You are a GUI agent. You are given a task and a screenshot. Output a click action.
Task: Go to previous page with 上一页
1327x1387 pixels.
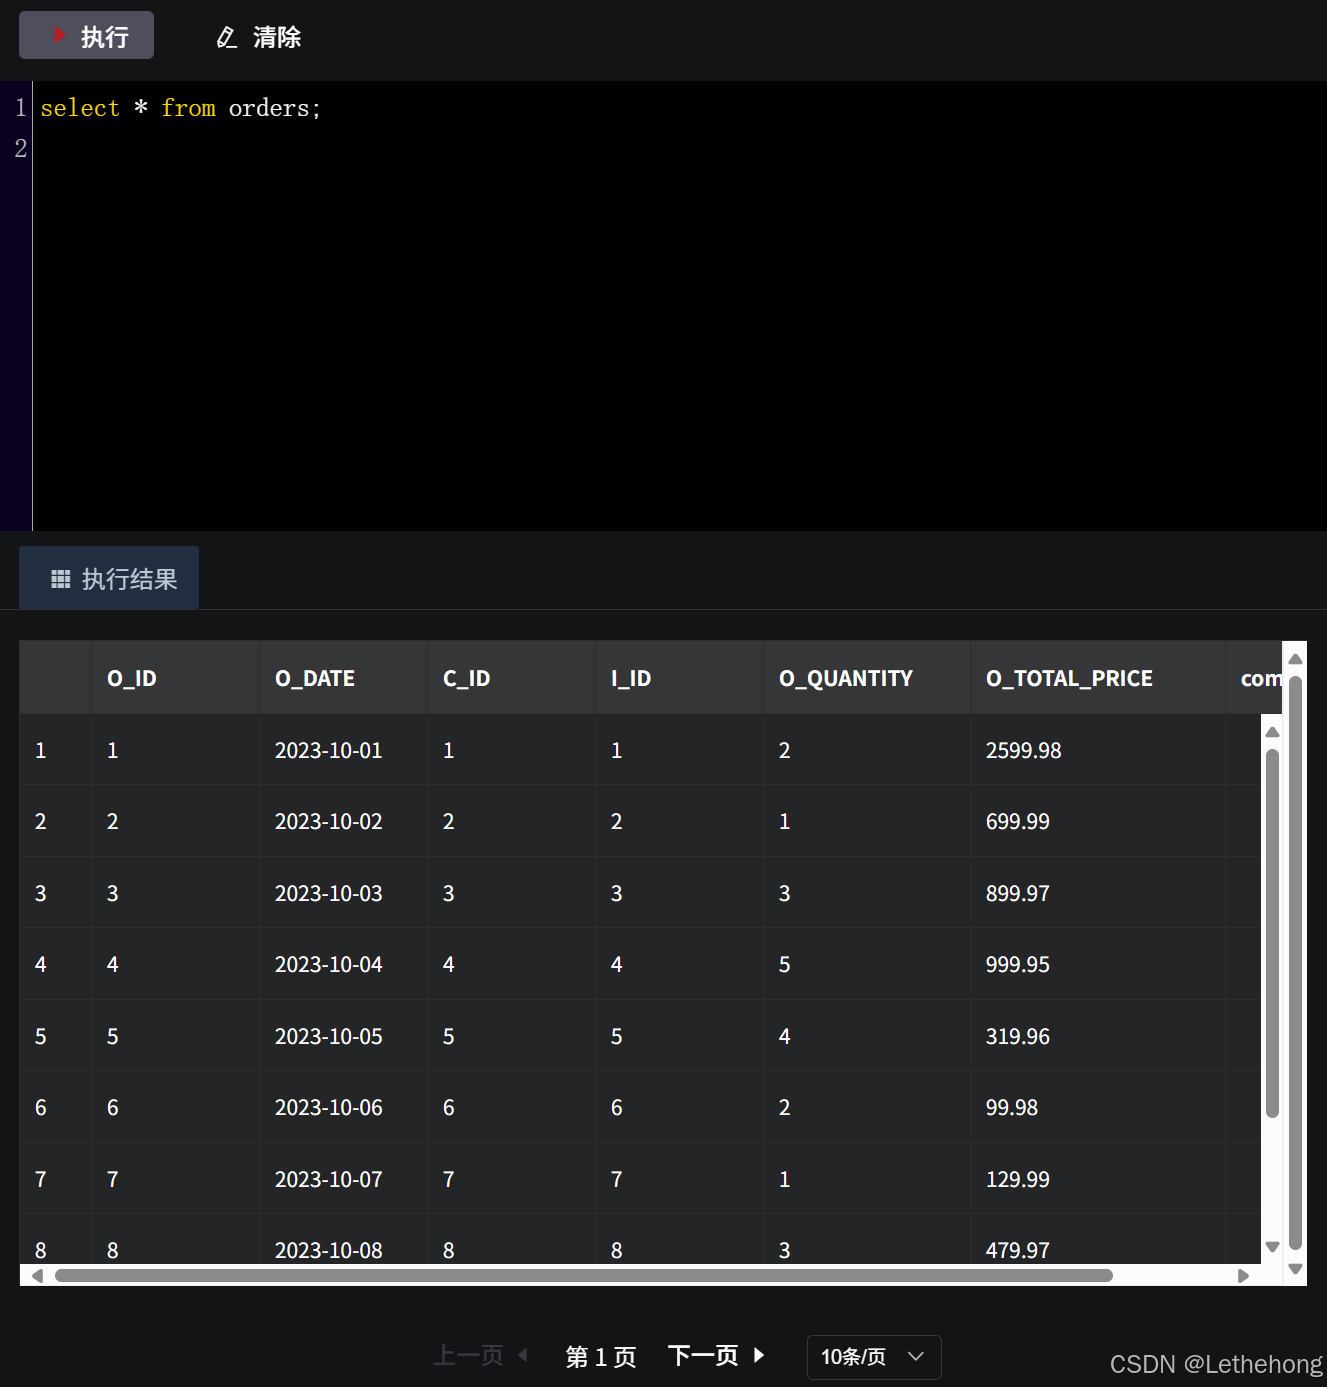pyautogui.click(x=480, y=1356)
